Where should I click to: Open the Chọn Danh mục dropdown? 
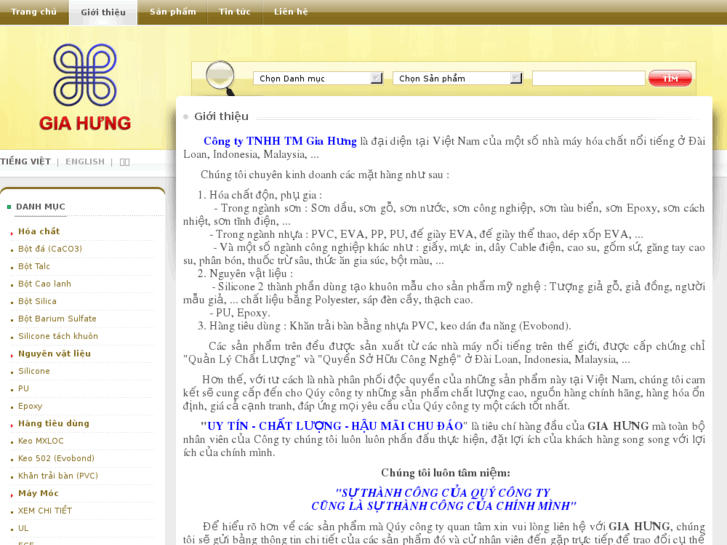pyautogui.click(x=317, y=78)
